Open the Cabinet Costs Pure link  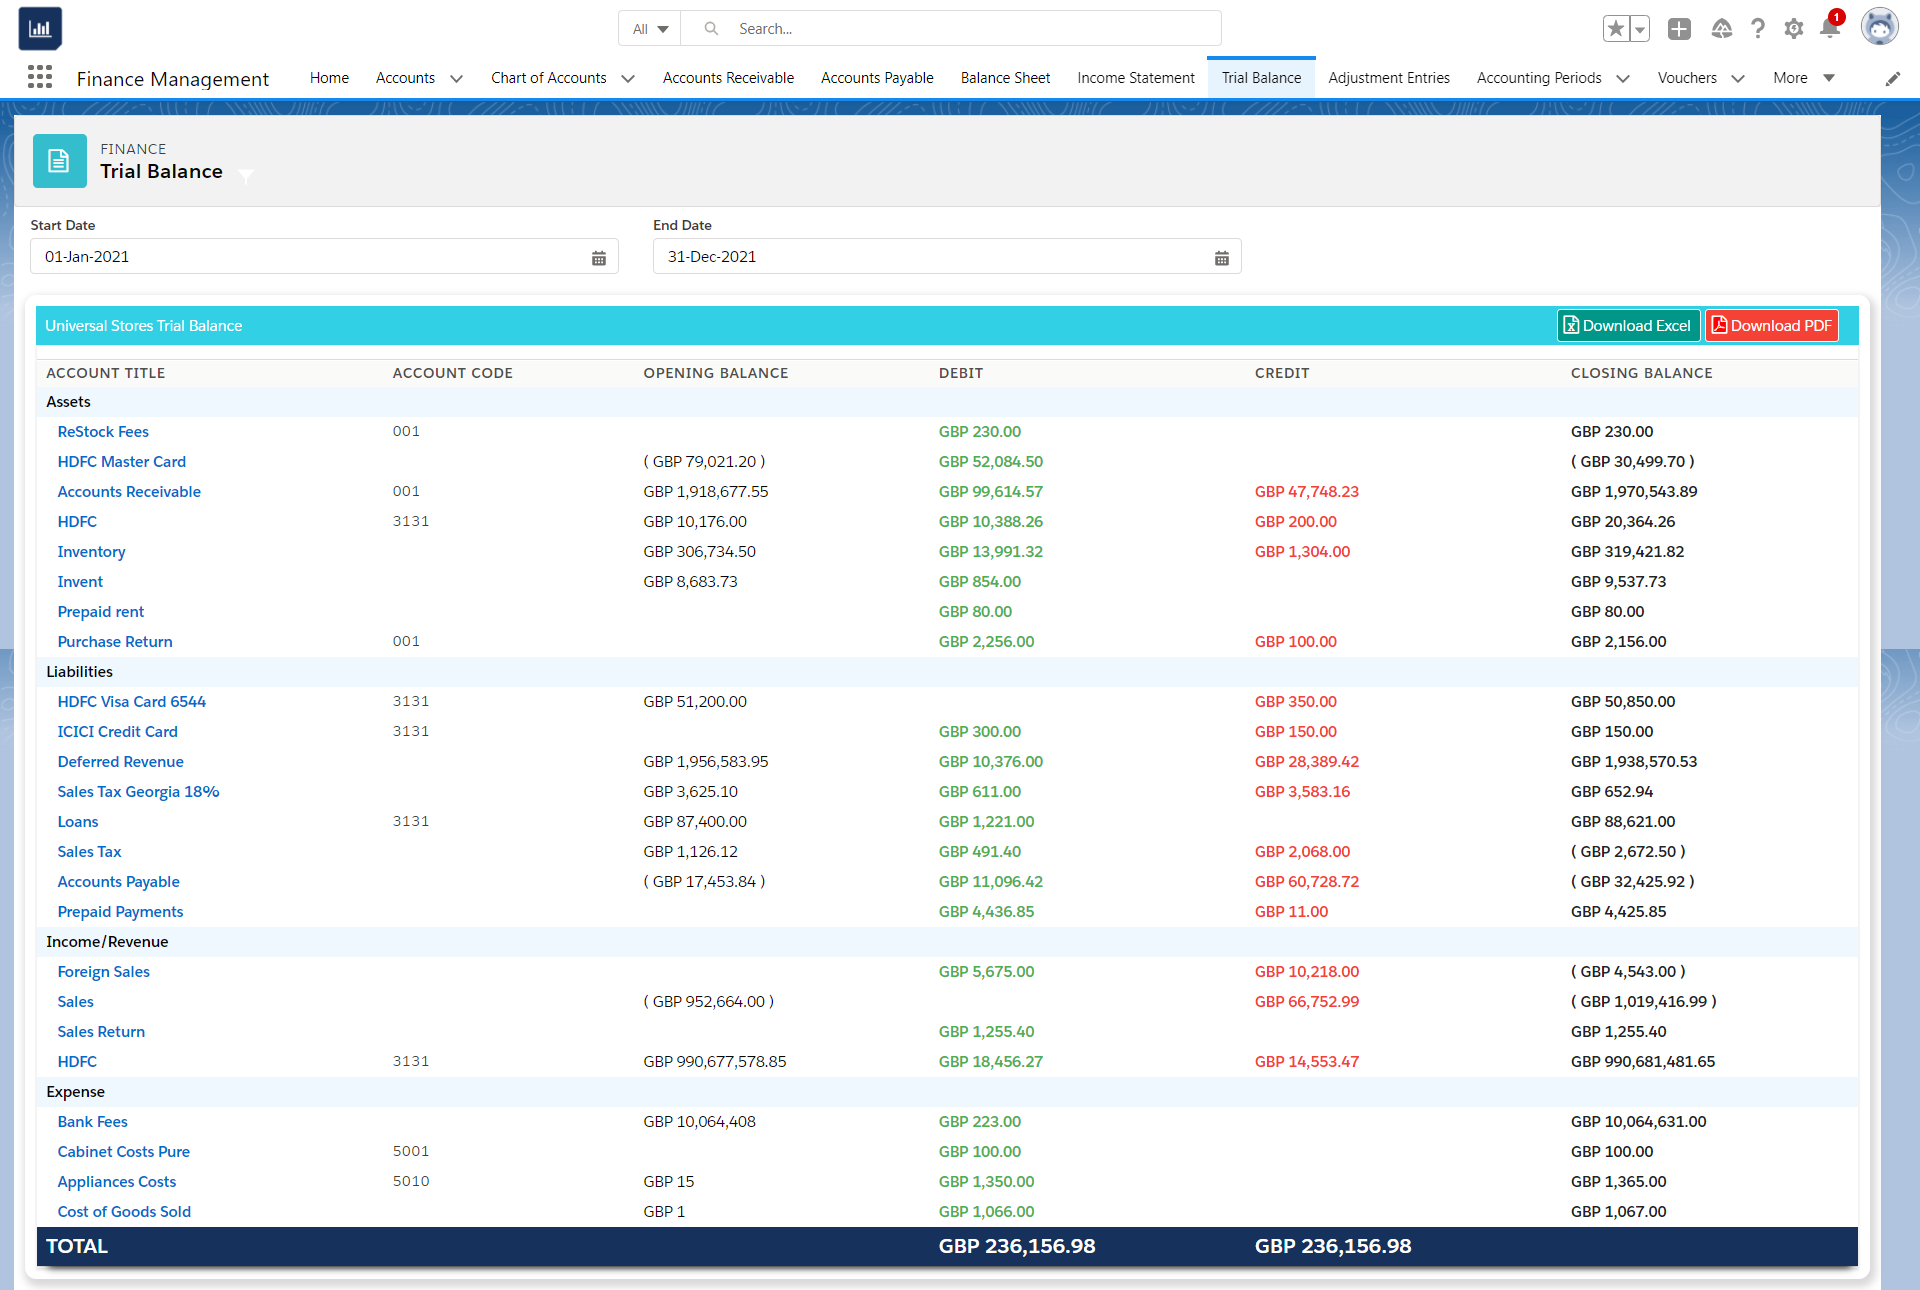tap(124, 1152)
